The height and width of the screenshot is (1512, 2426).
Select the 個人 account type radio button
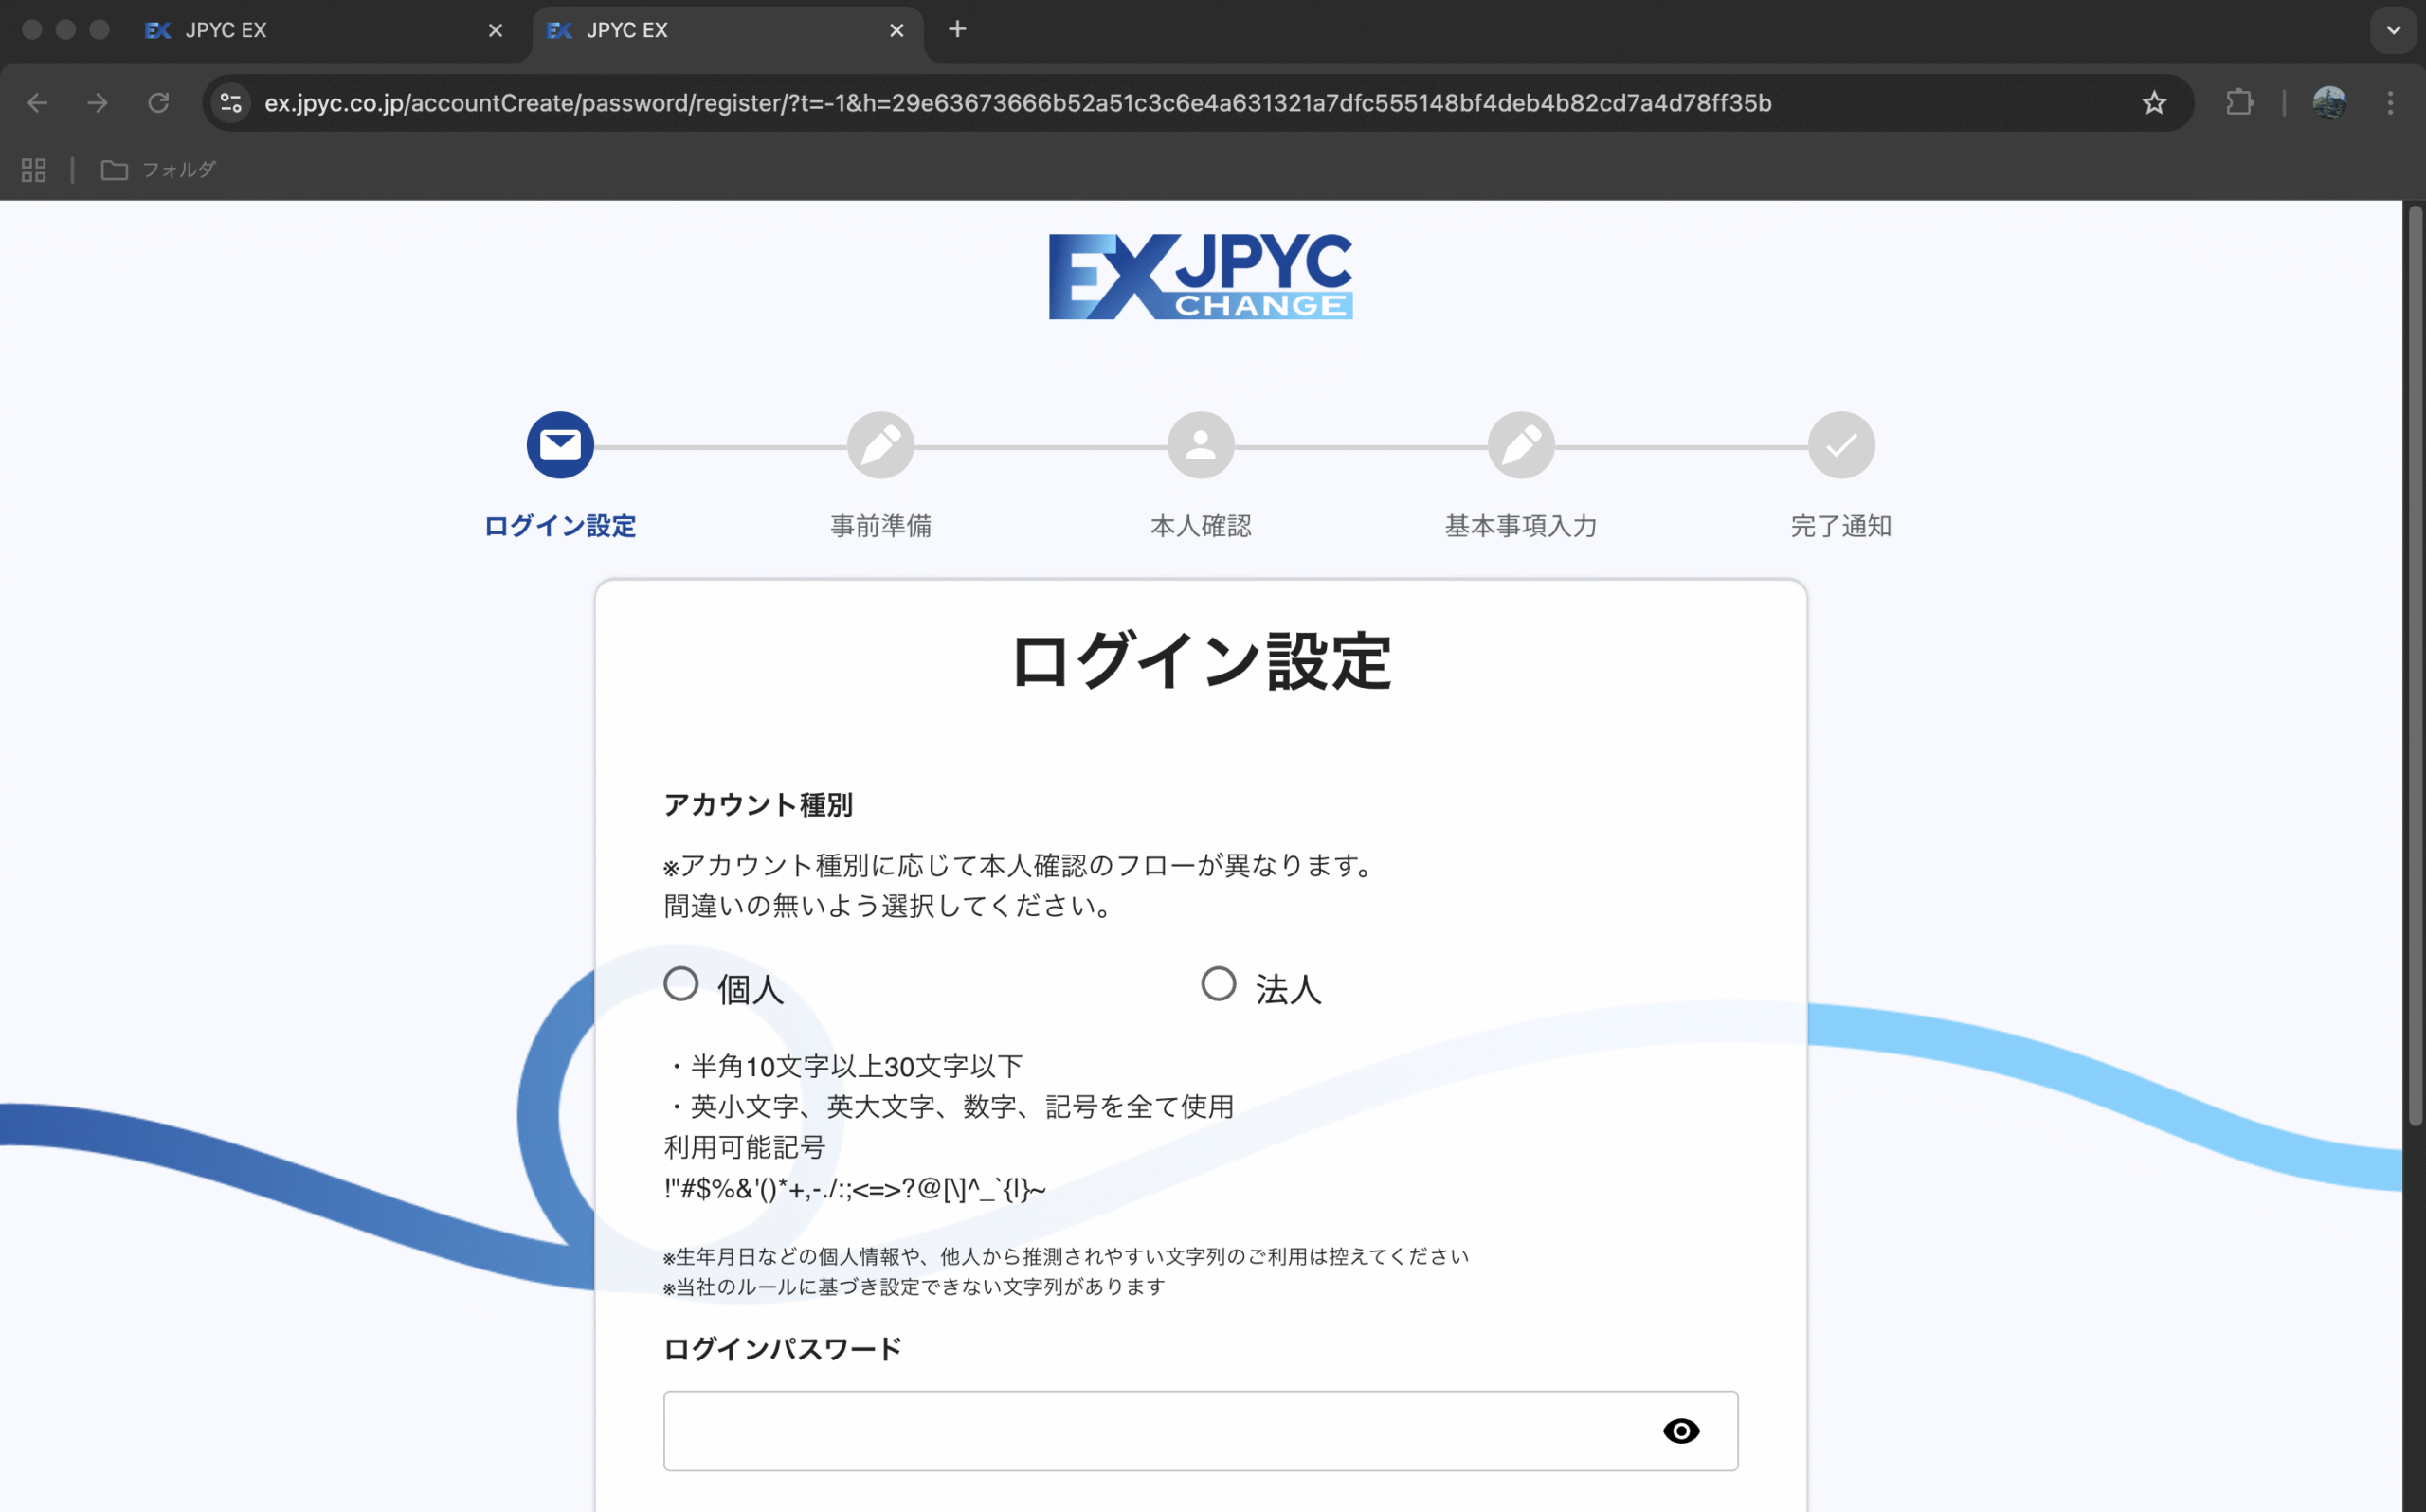[x=681, y=984]
